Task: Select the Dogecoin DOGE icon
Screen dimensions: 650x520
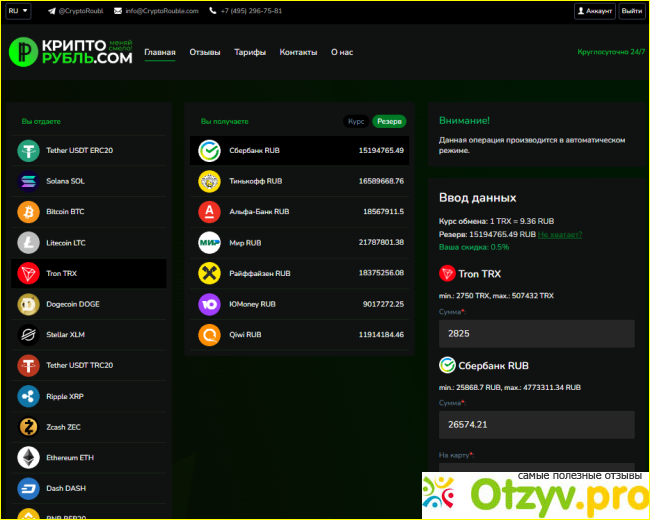Action: (x=27, y=304)
